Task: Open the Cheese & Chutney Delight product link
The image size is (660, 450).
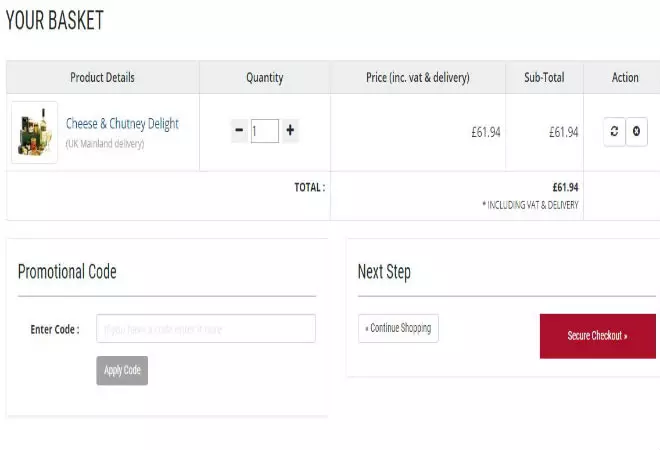Action: [122, 124]
